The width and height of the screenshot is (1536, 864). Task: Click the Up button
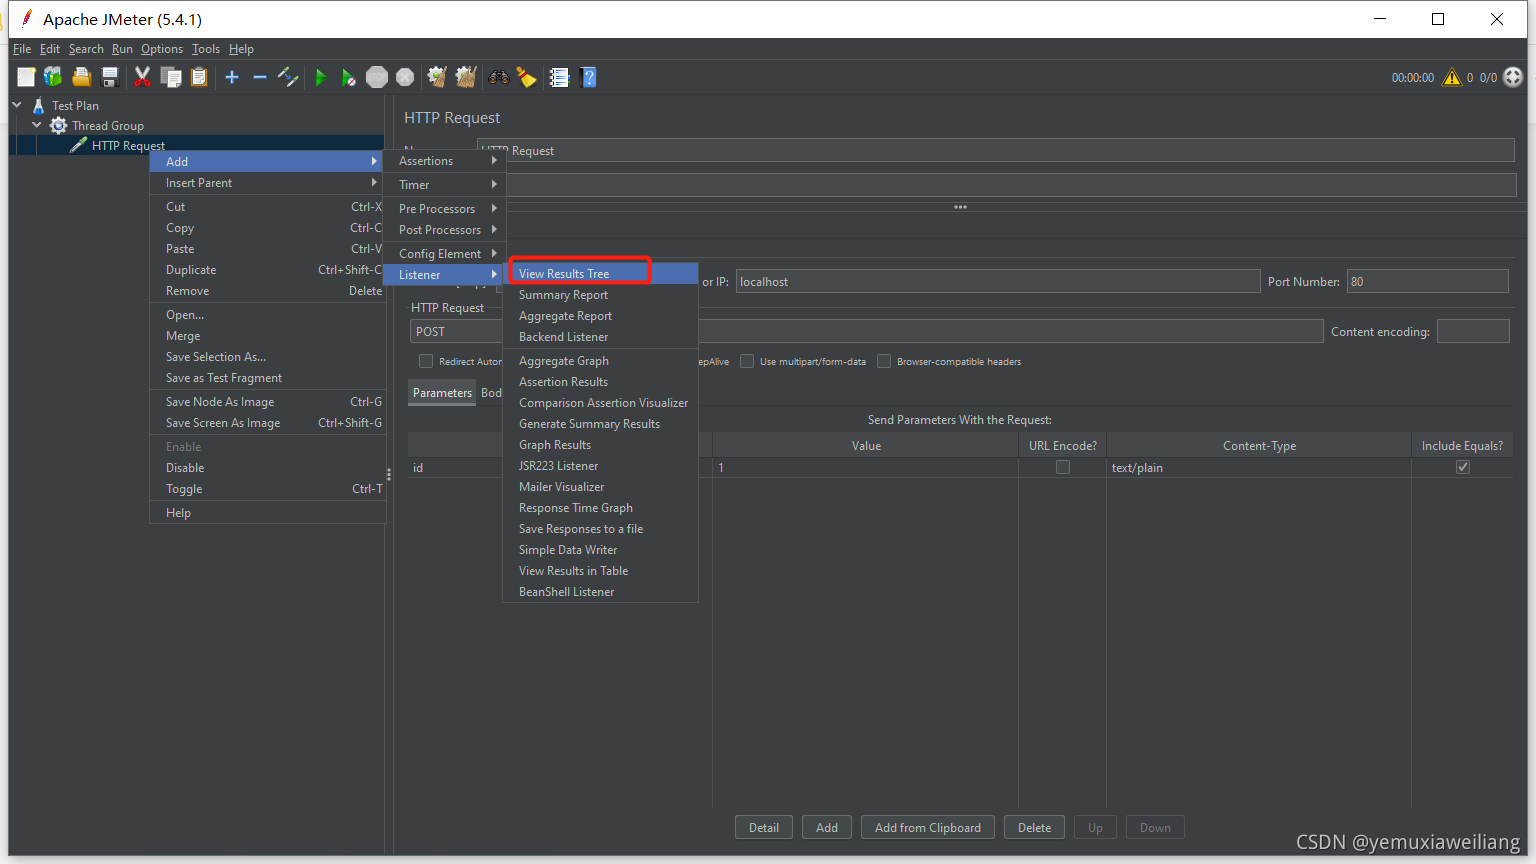tap(1096, 827)
